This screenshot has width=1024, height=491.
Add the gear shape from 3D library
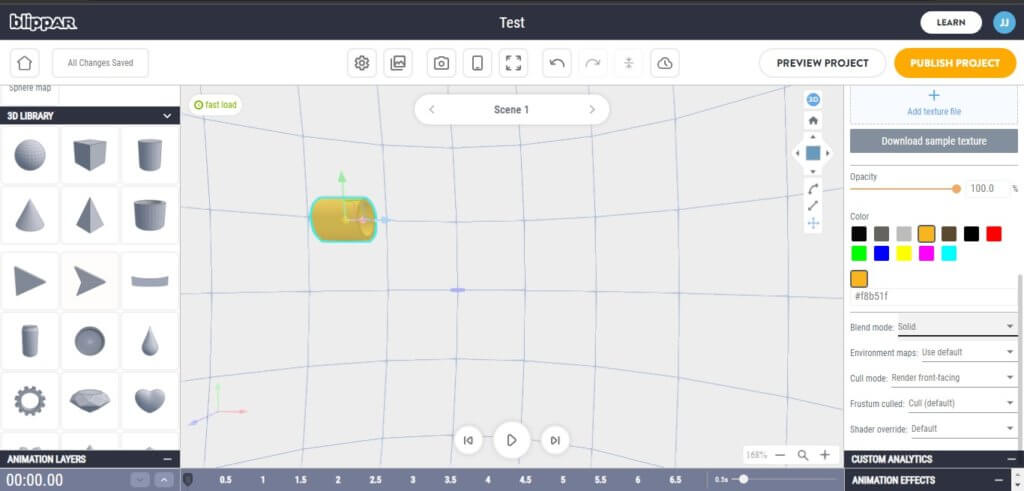pos(29,400)
